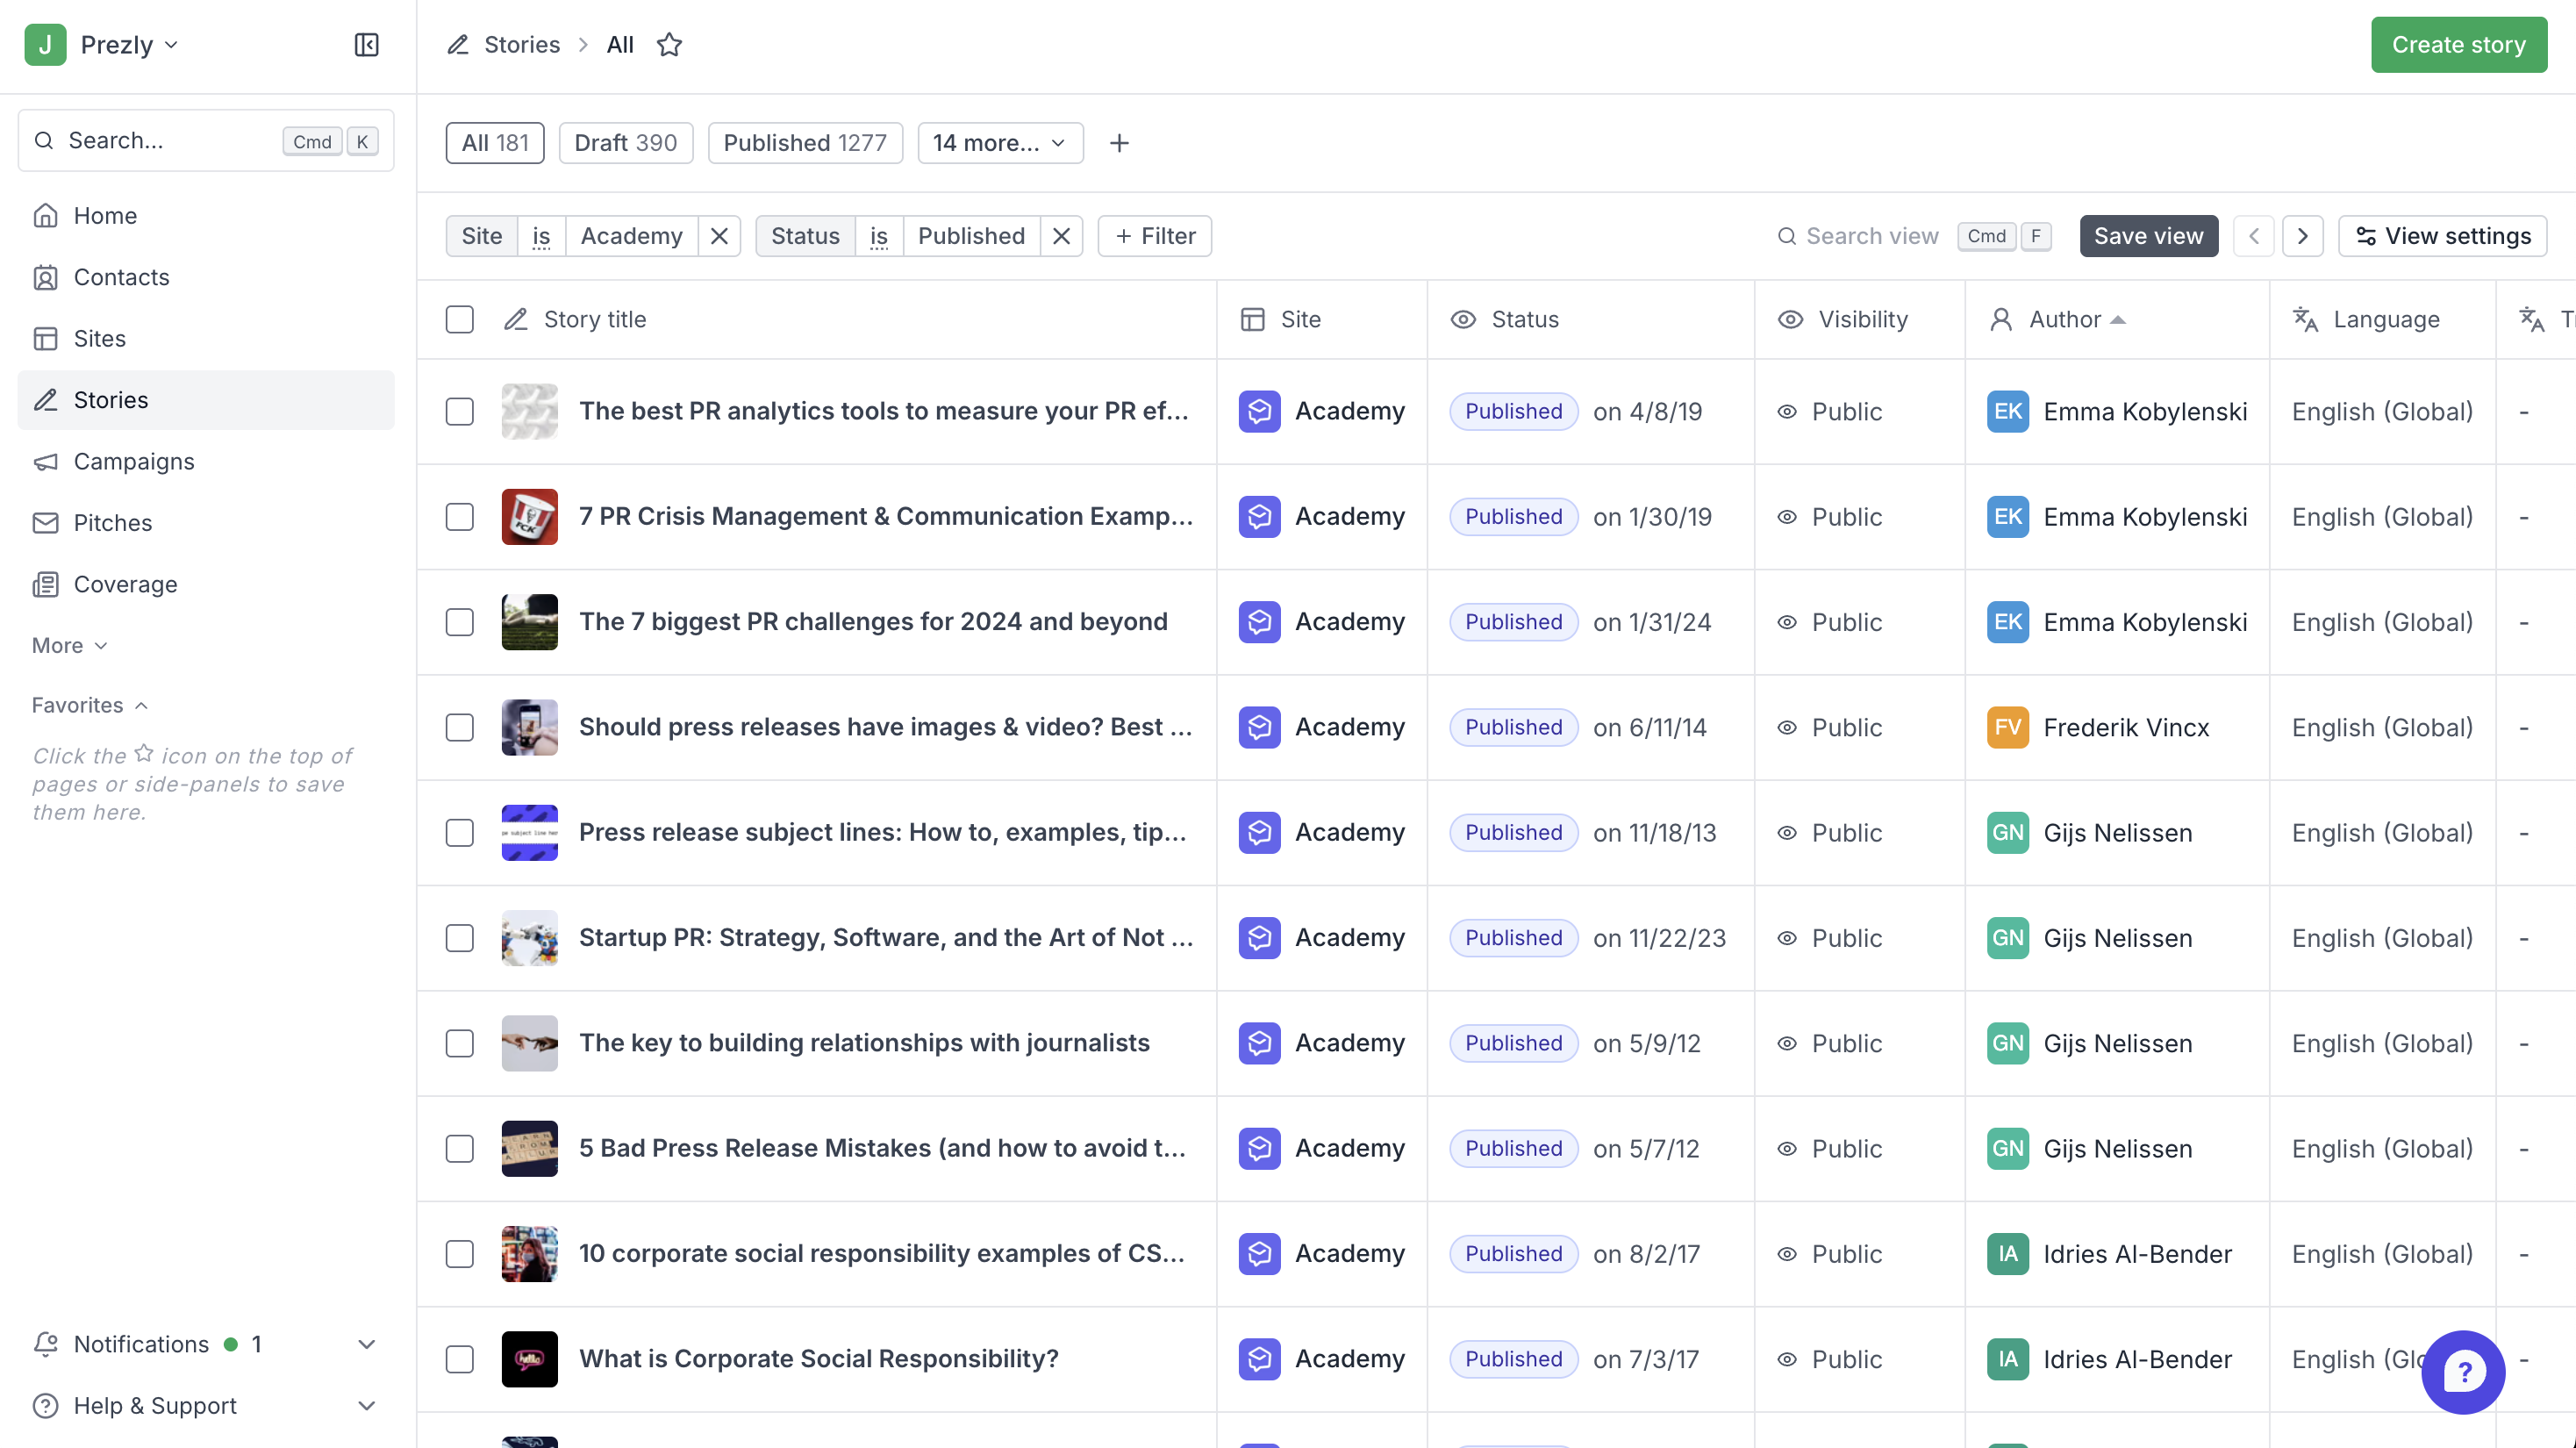Switch to the Published 1277 tab

804,143
